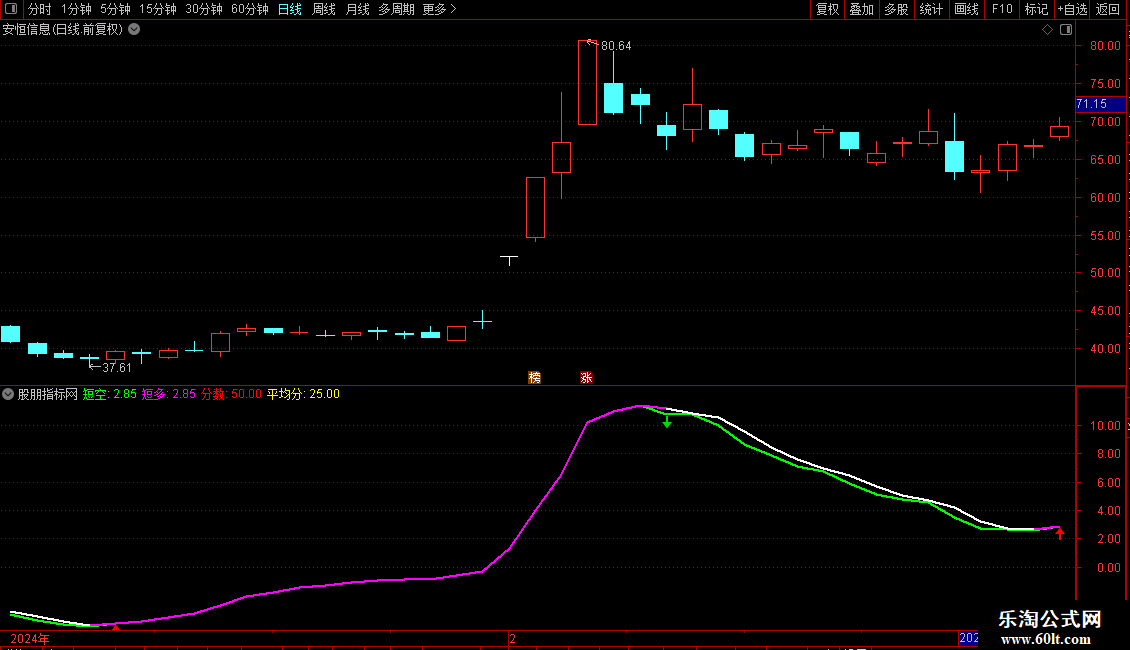
Task: Select the 30分钟 period
Action: coord(203,9)
